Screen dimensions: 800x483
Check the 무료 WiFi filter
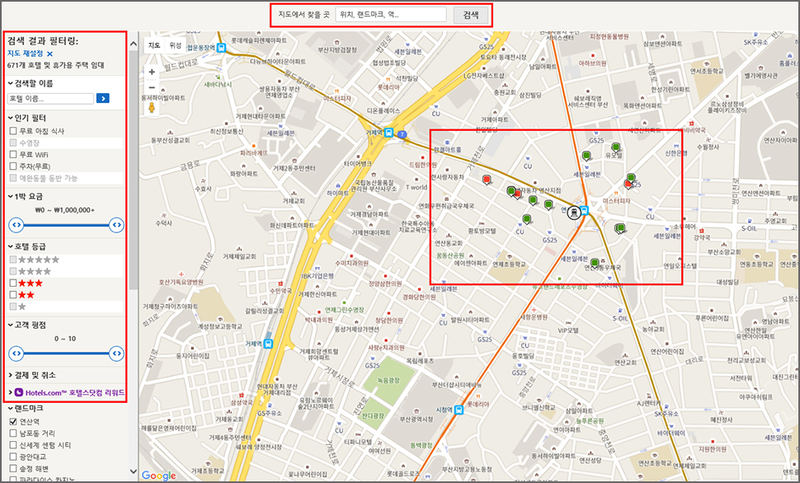[x=13, y=154]
